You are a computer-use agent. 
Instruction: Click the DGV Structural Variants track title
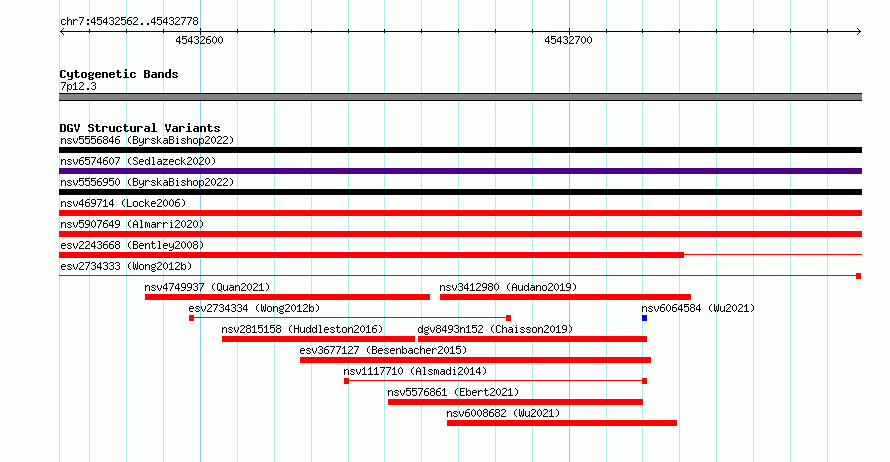[x=140, y=128]
